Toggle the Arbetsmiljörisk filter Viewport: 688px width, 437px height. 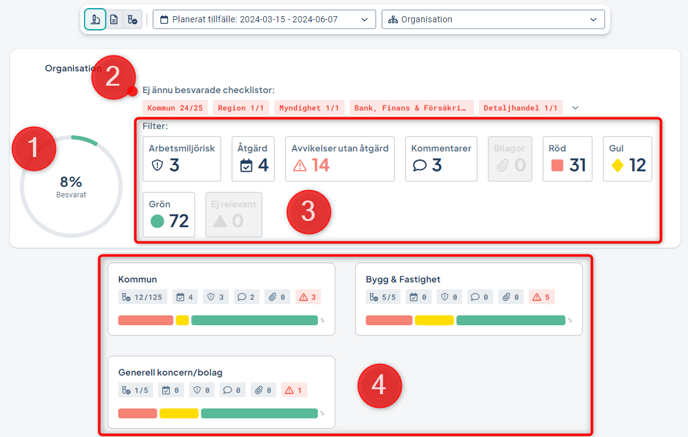tap(182, 158)
